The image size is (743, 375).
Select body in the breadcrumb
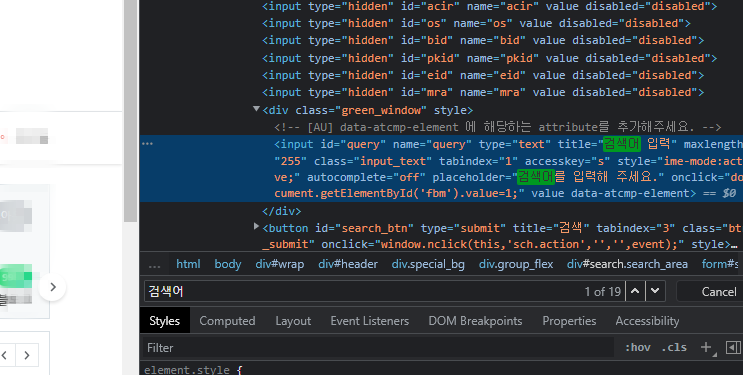227,264
